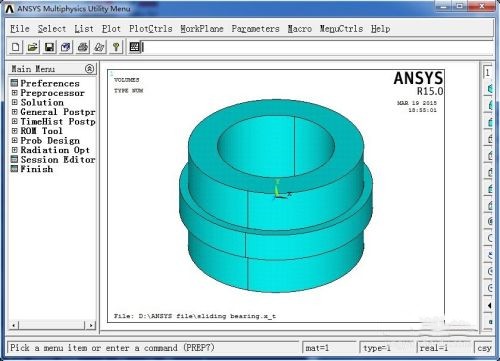
Task: Click the Main Menu panel title
Action: [x=33, y=69]
